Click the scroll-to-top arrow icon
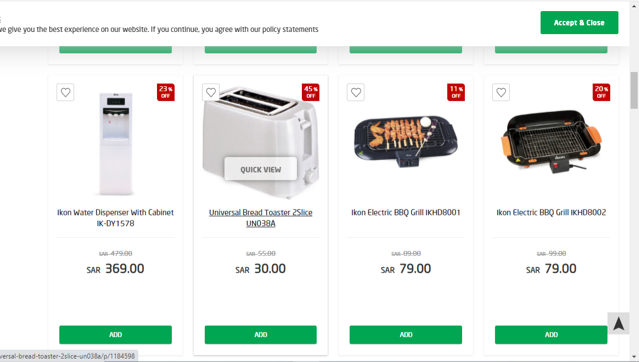The image size is (639, 362). click(618, 324)
